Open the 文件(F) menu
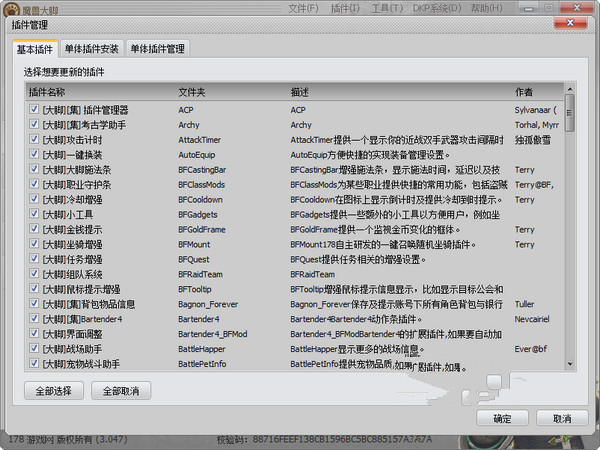This screenshot has height=450, width=600. point(303,8)
